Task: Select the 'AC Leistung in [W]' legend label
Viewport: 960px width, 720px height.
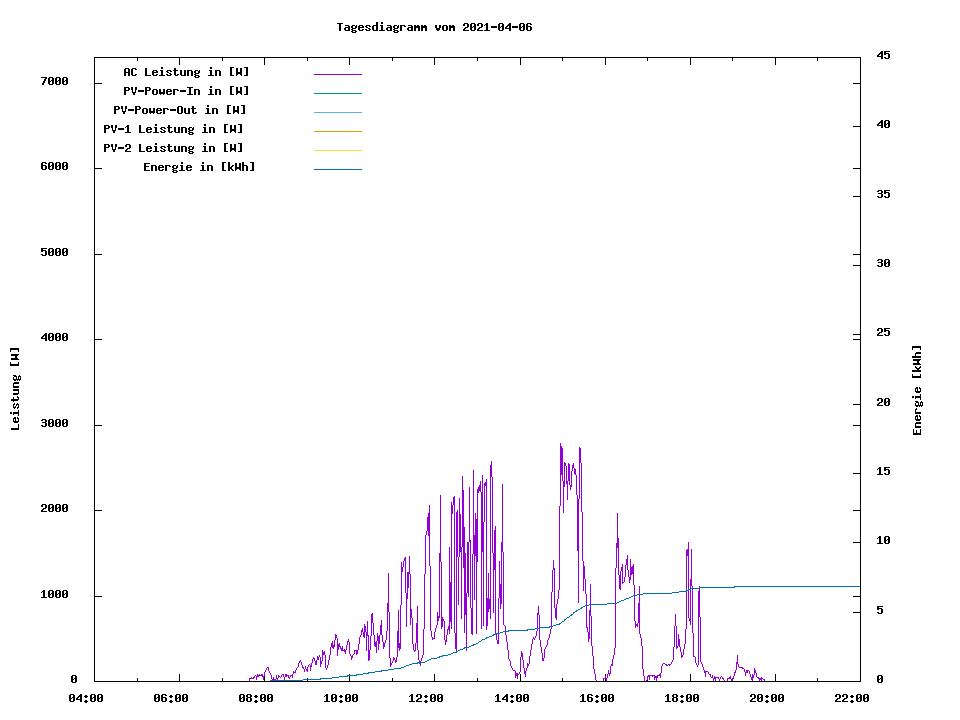Action: [x=186, y=72]
